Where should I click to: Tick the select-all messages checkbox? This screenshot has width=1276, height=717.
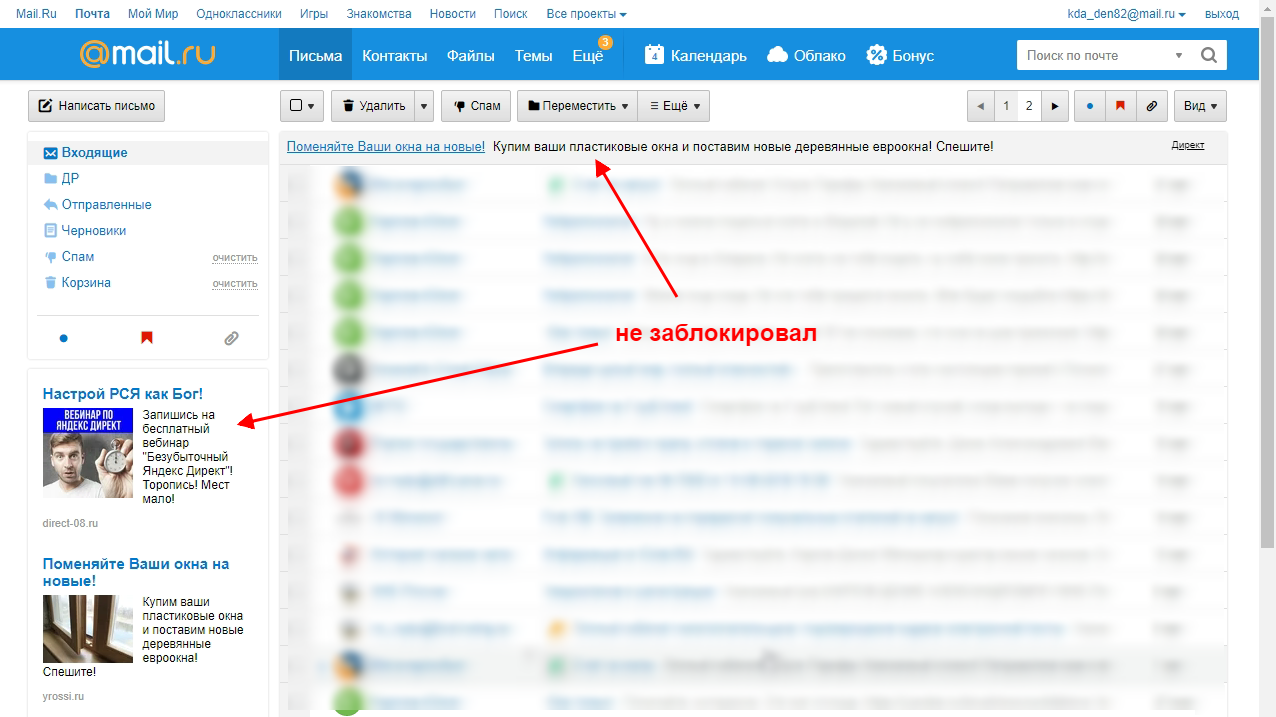point(295,106)
